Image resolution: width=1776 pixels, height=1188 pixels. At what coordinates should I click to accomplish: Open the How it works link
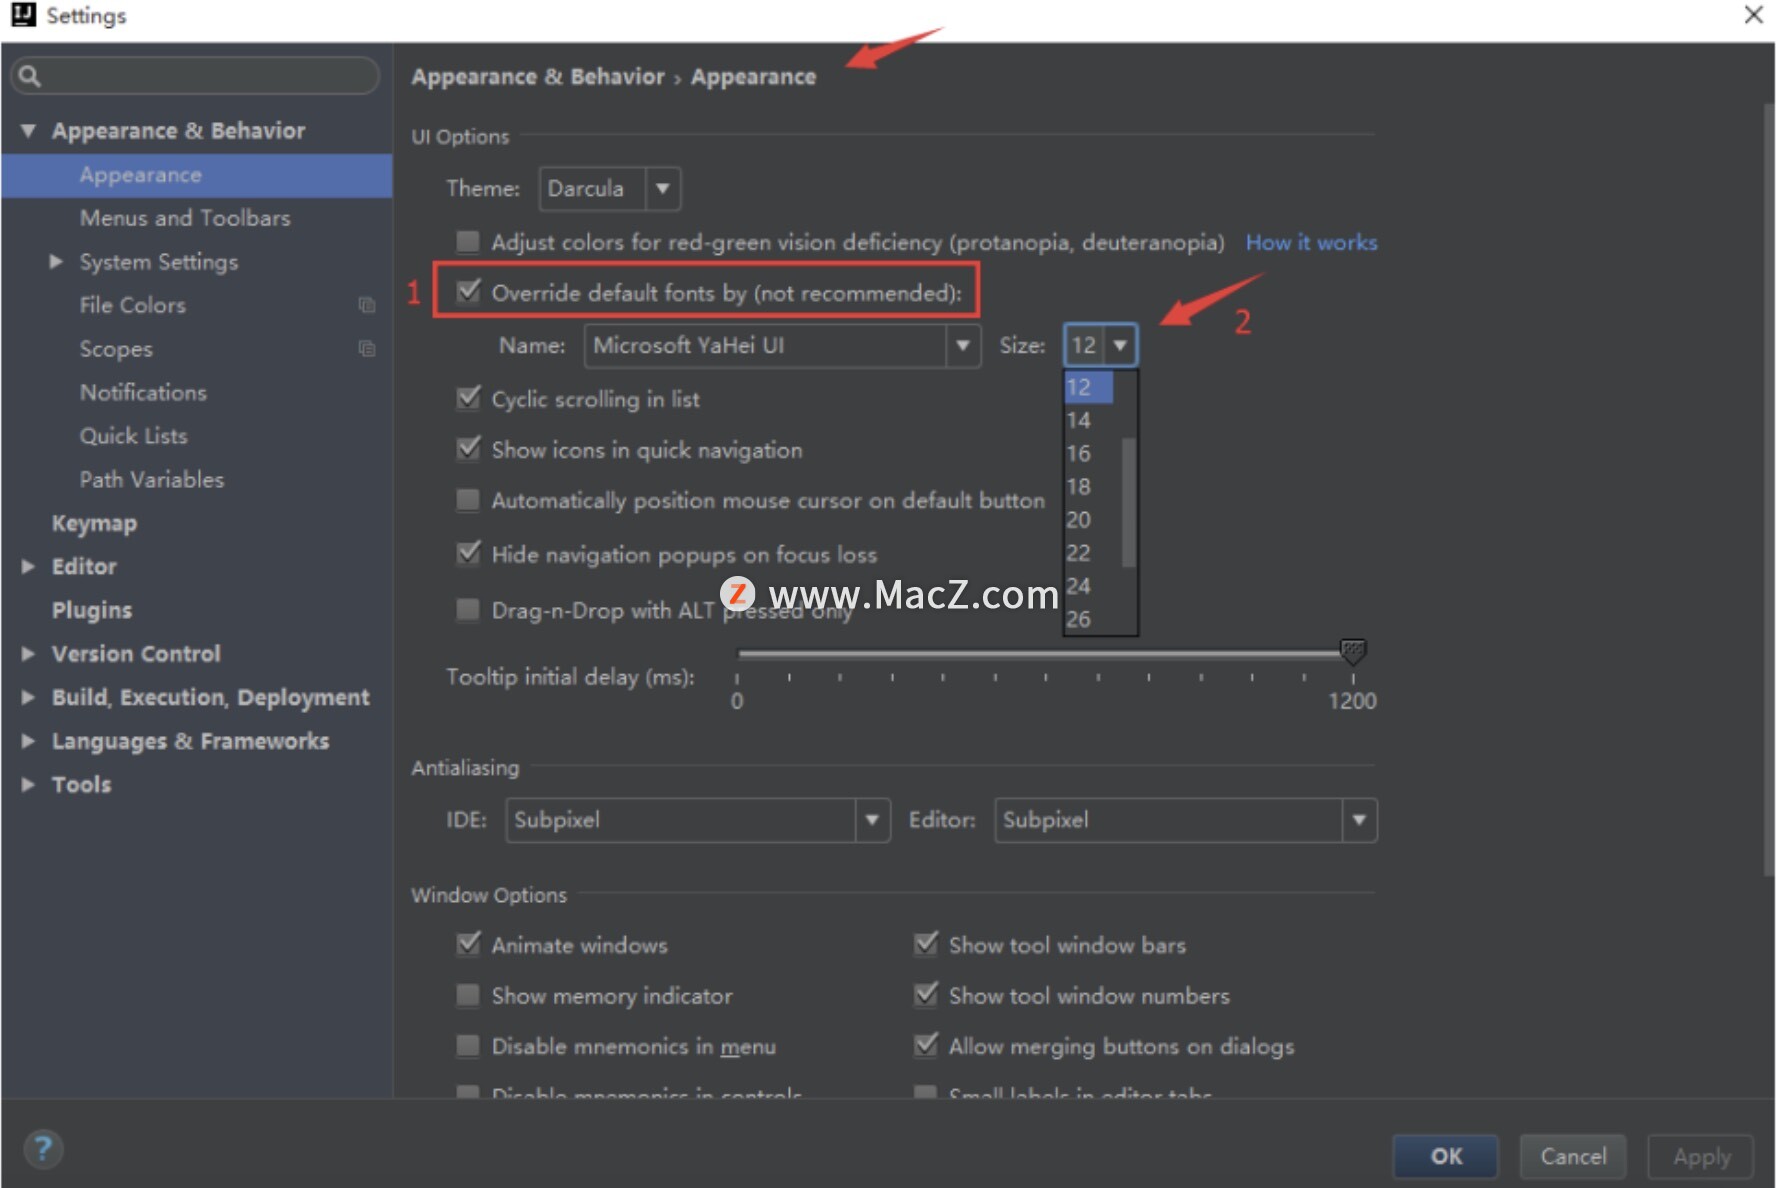[1311, 242]
